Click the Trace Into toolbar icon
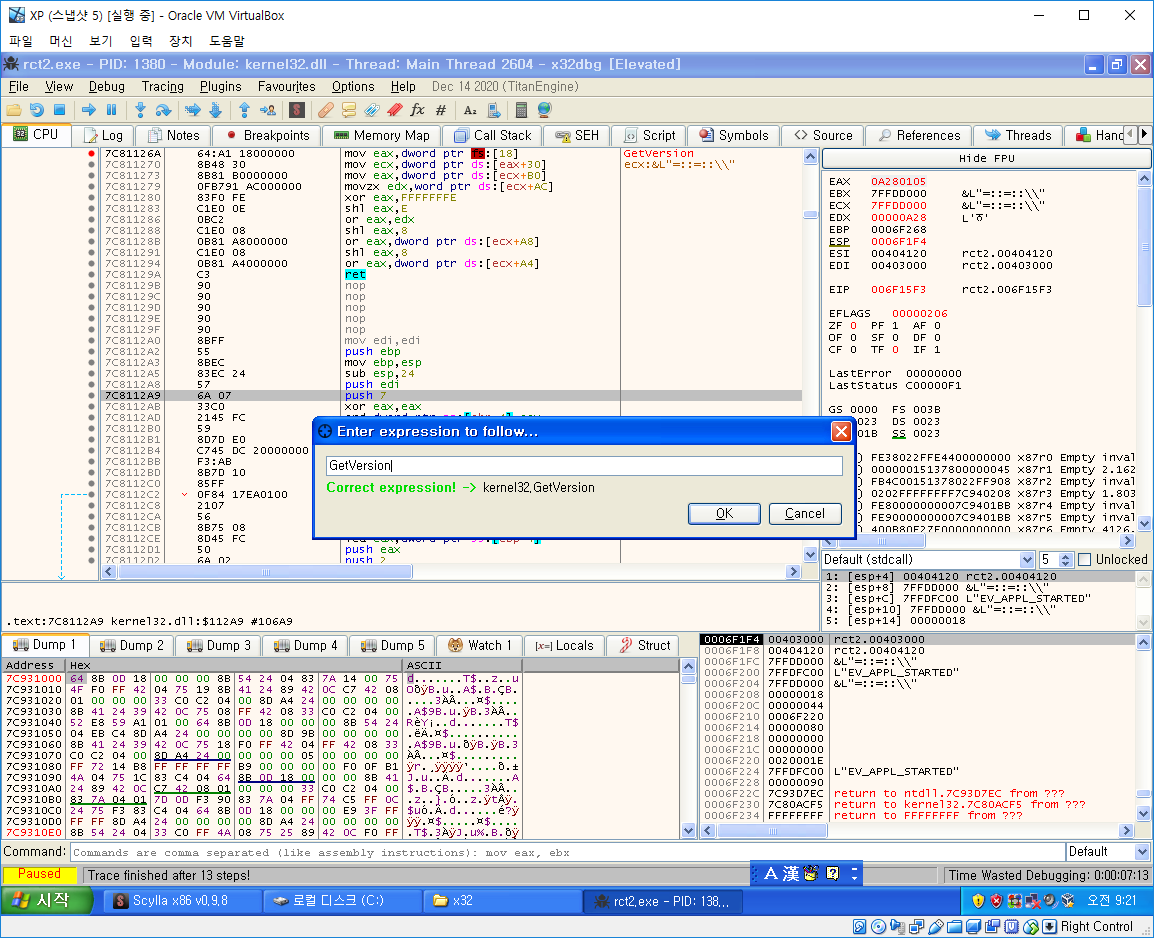Viewport: 1154px width, 938px height. point(193,110)
